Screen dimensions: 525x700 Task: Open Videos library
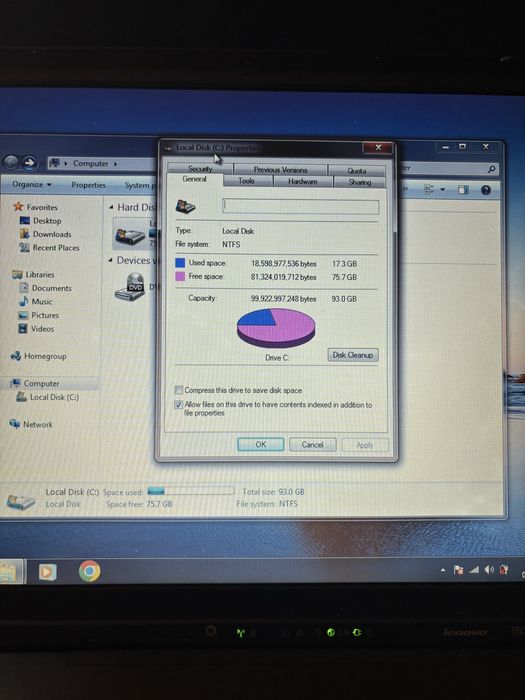(42, 329)
